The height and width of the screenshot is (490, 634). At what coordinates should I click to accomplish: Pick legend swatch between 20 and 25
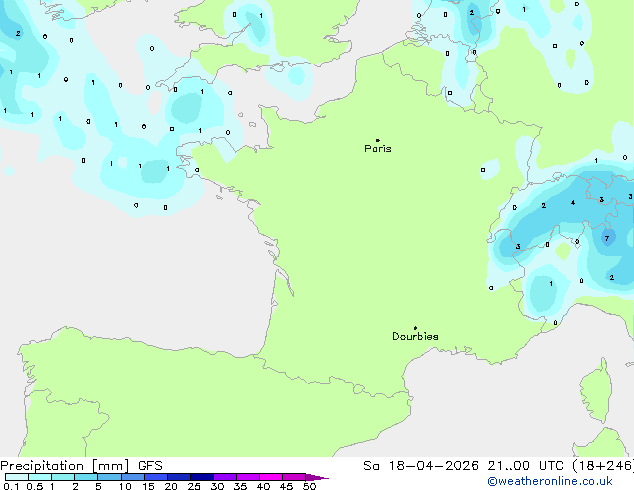click(179, 477)
